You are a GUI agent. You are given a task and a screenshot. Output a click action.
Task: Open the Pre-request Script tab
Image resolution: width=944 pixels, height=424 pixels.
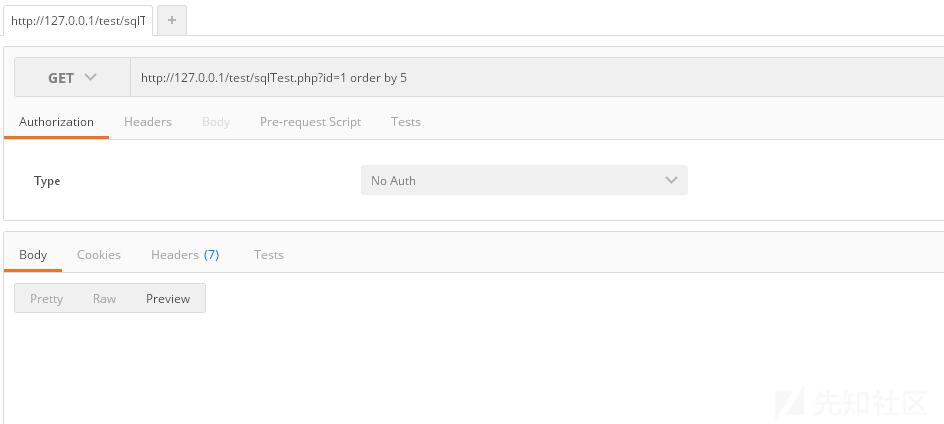310,122
